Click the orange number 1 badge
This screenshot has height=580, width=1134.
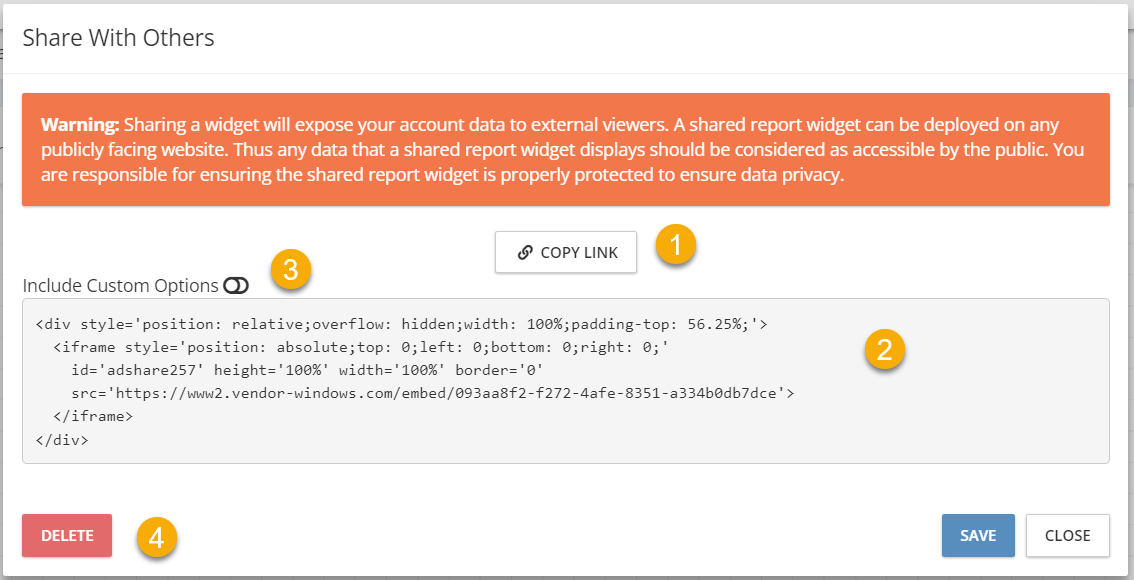click(x=675, y=245)
